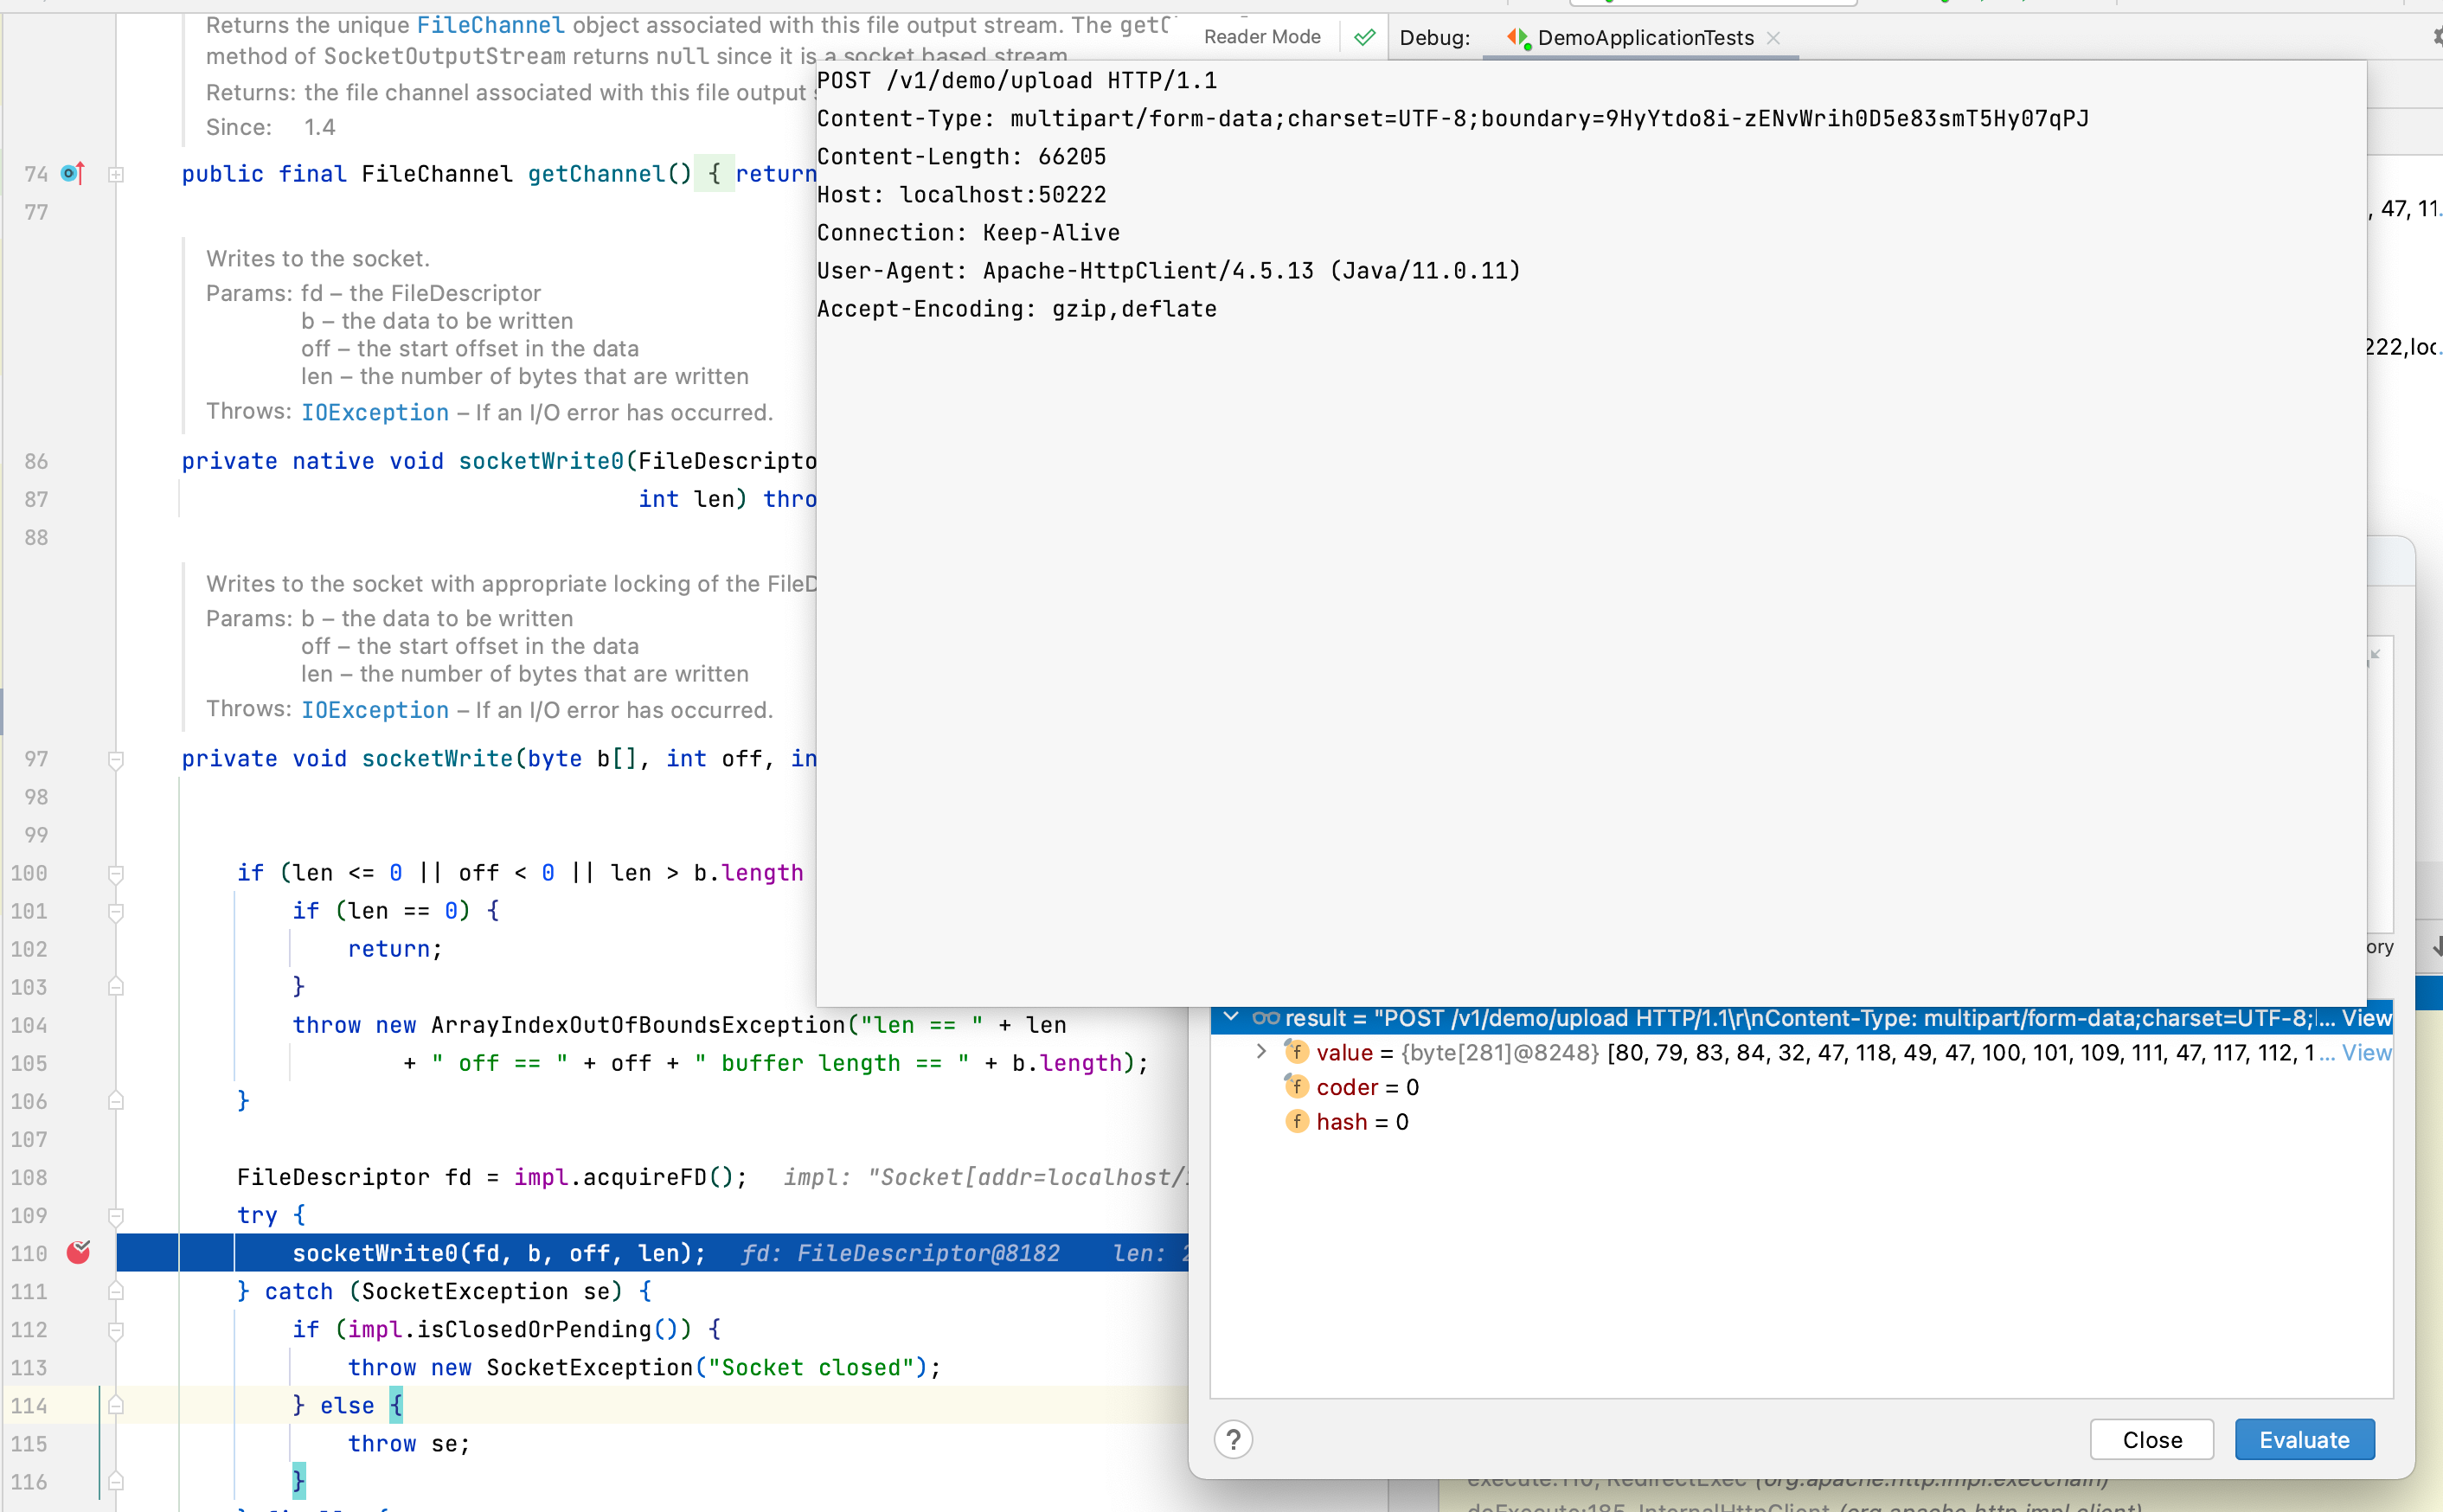This screenshot has width=2443, height=1512.
Task: Click the field icon beside value
Action: tap(1296, 1052)
